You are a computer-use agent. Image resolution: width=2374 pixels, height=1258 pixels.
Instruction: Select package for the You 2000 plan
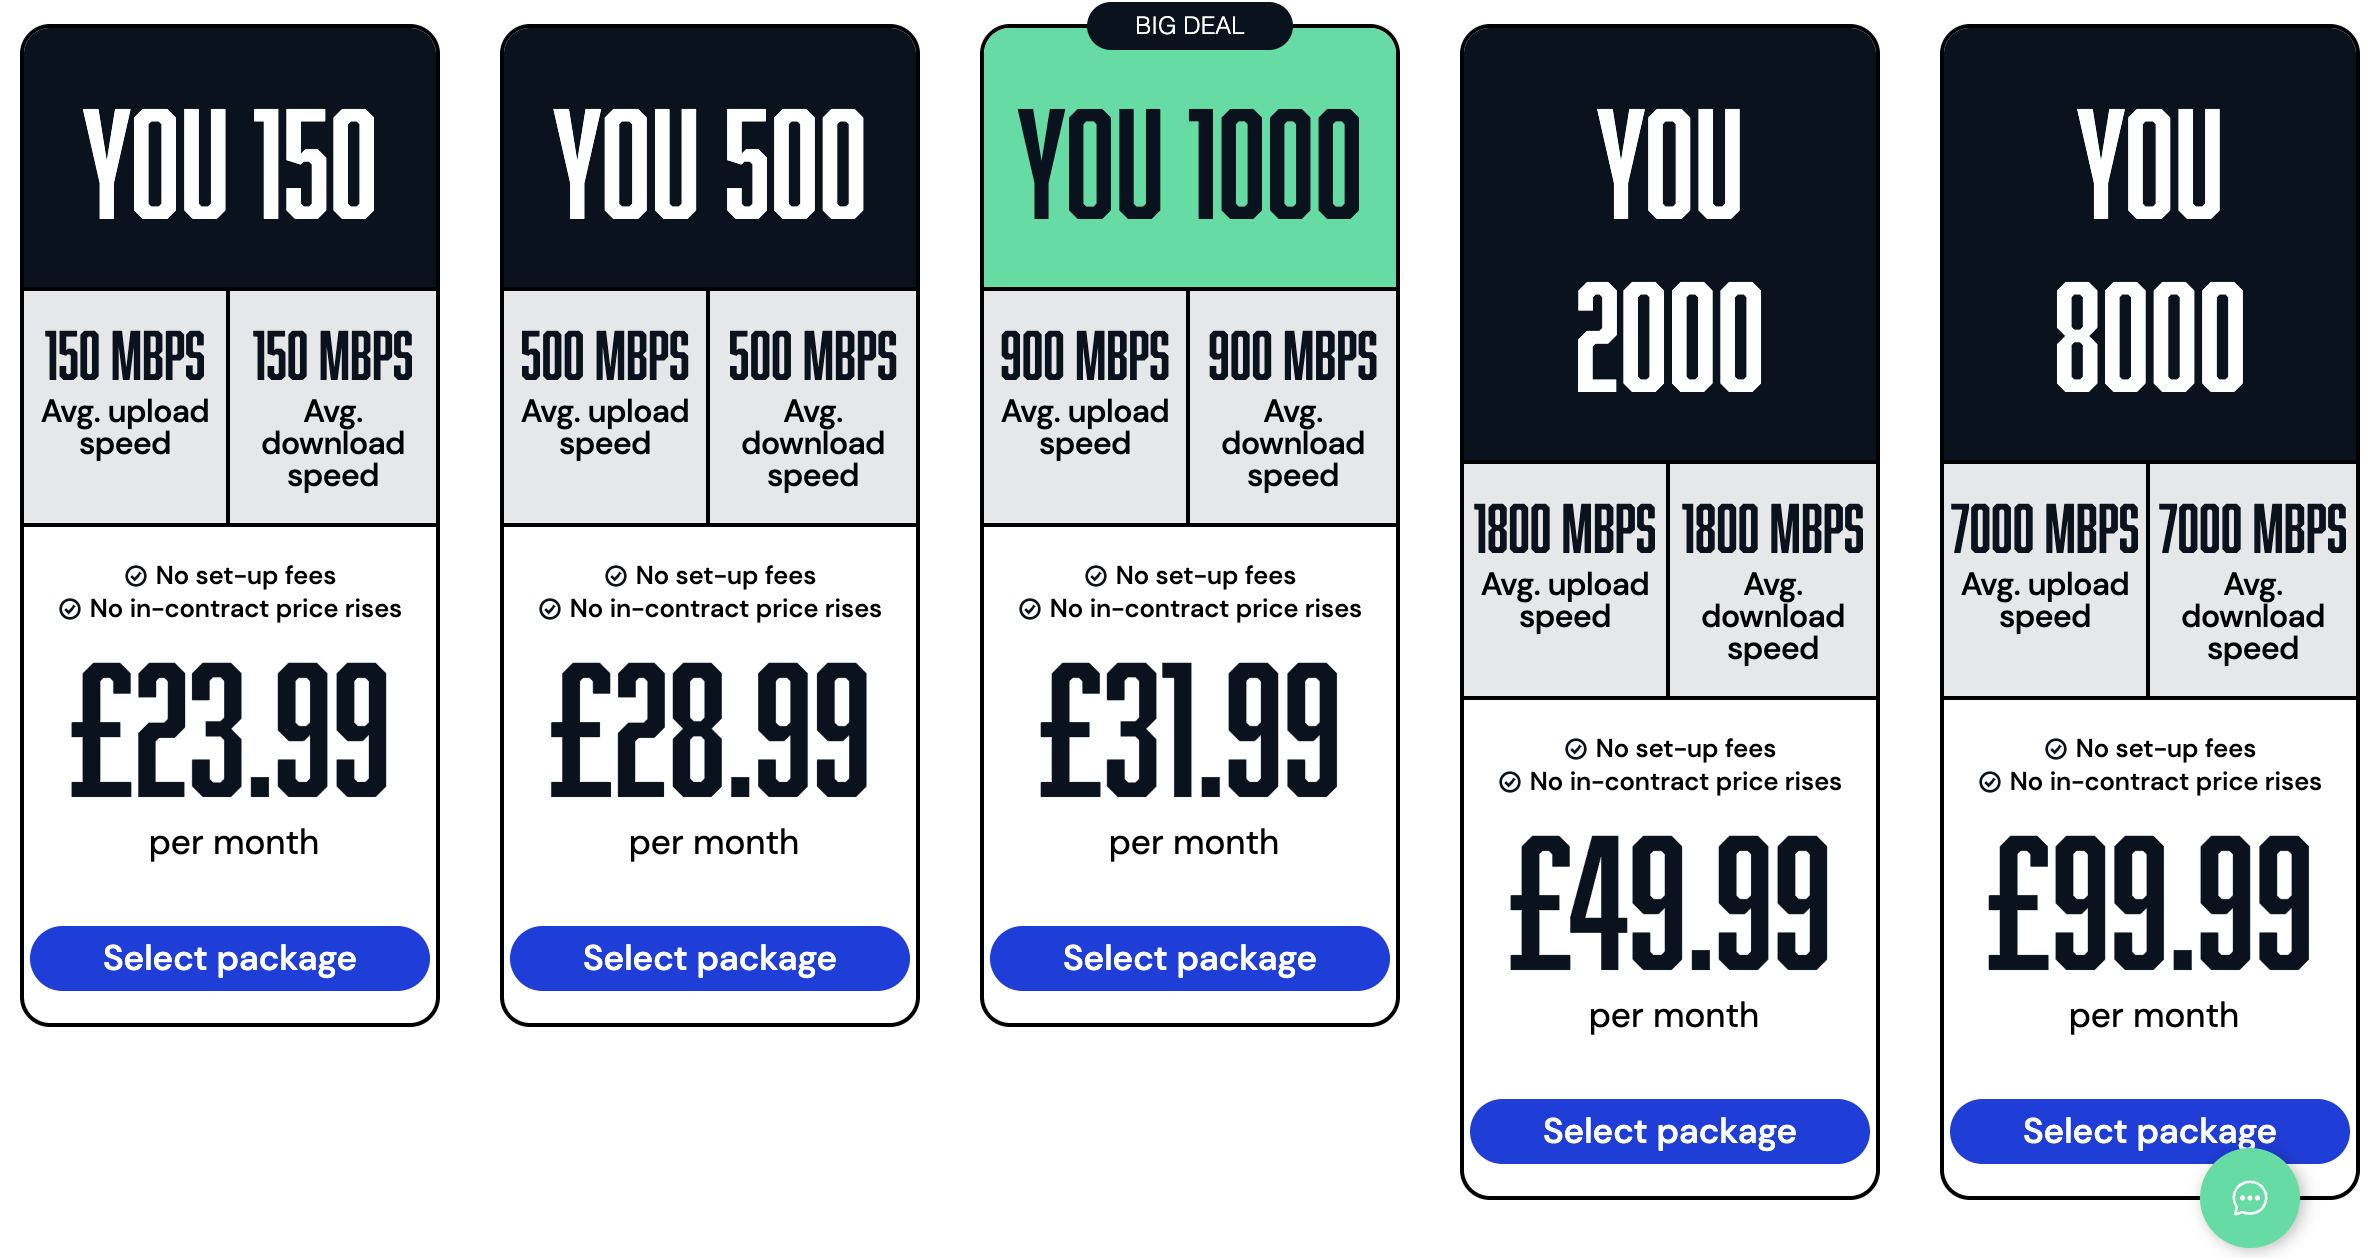1670,1131
